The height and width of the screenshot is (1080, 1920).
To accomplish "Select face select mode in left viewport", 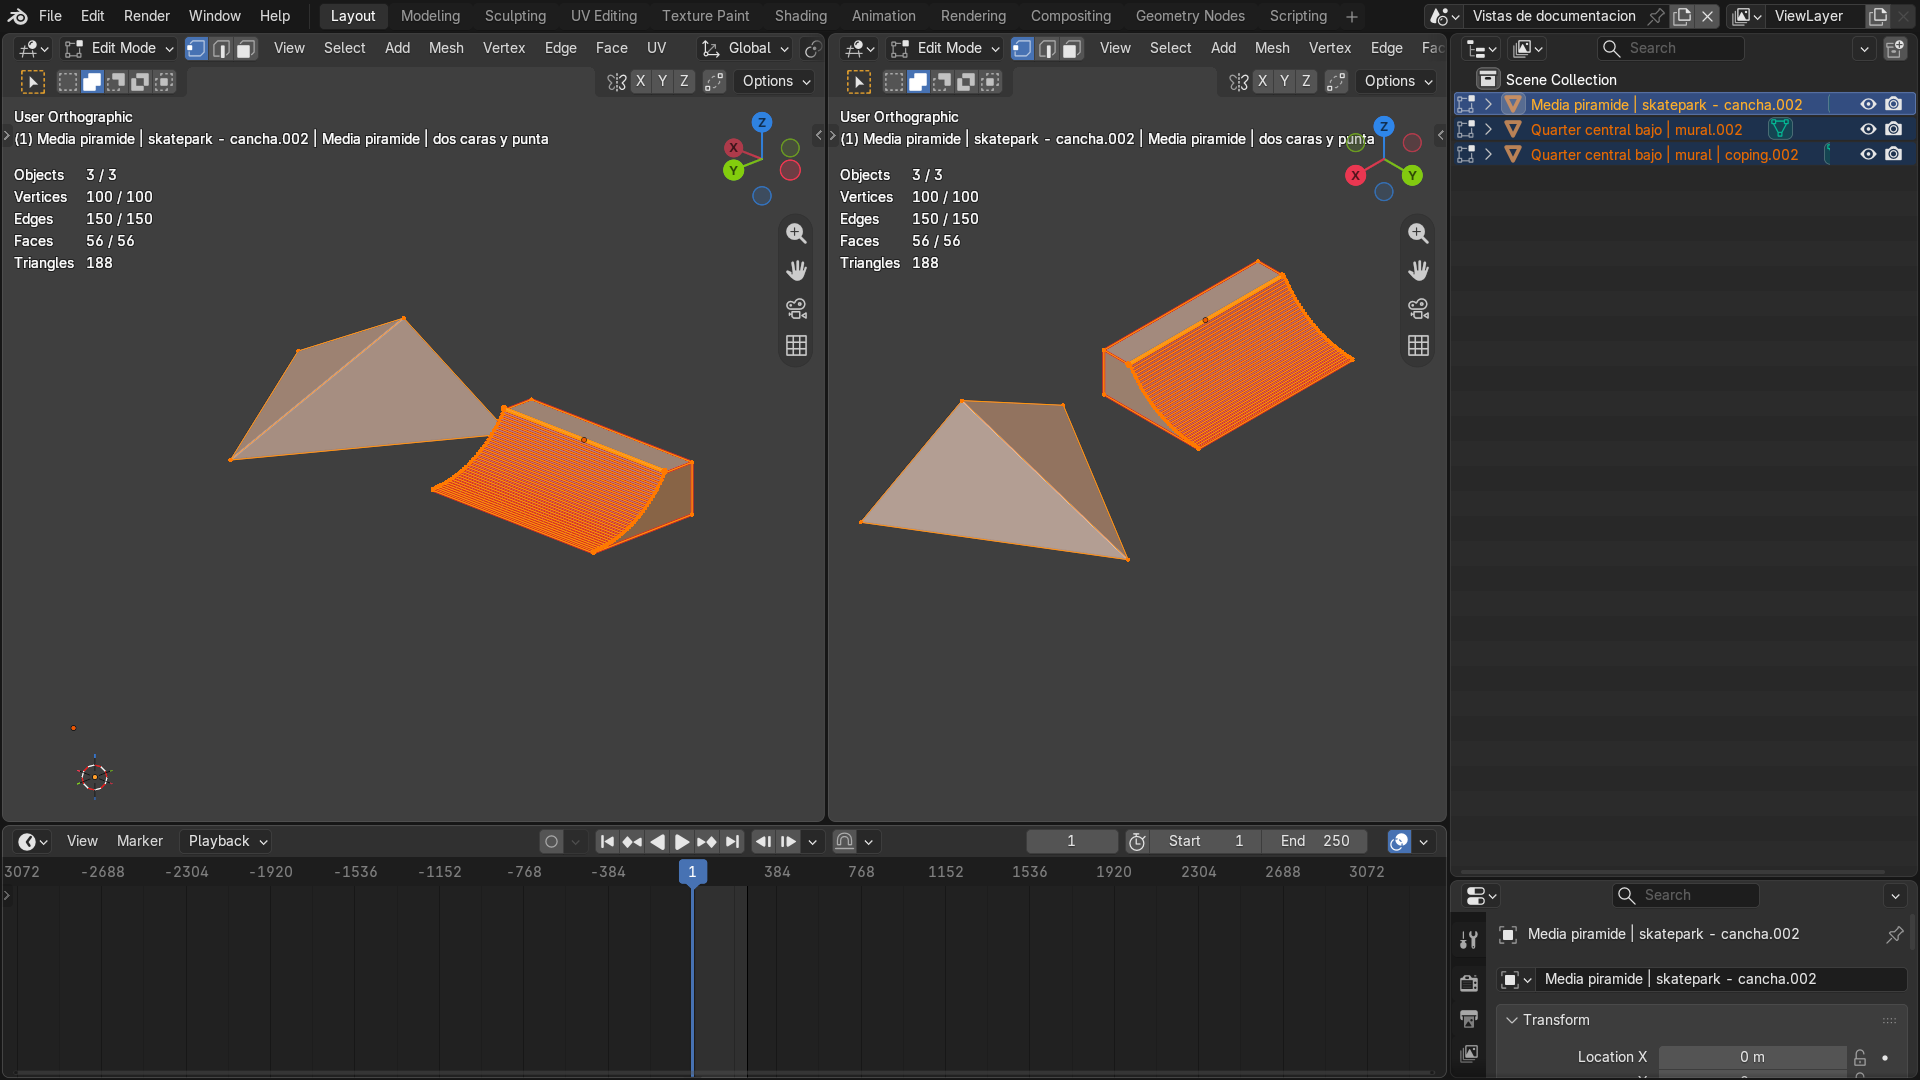I will (x=245, y=48).
